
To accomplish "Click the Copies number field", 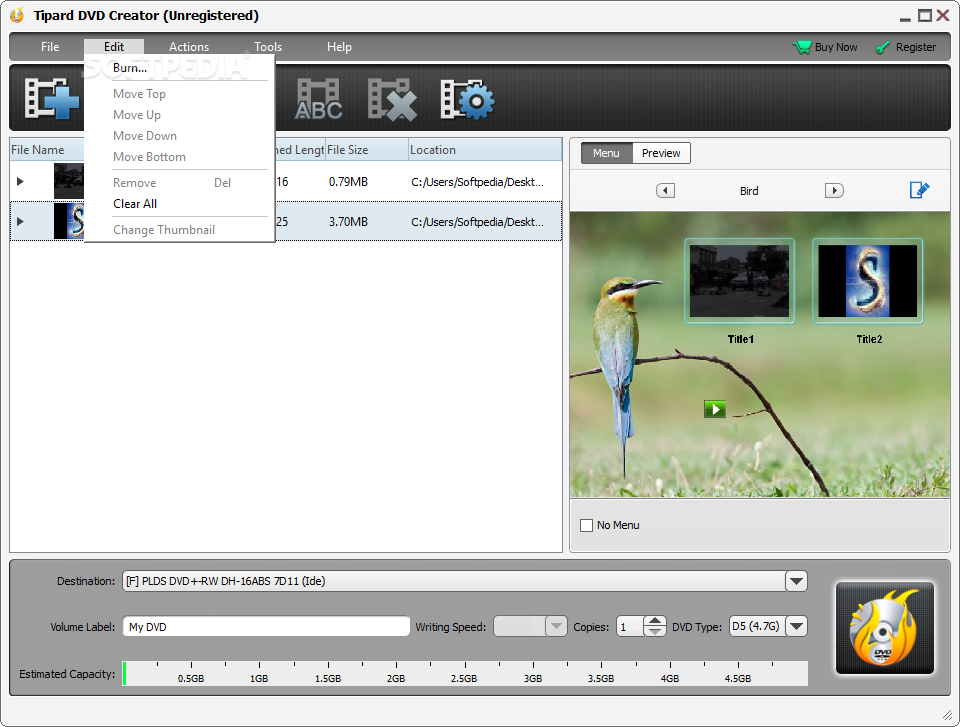I will 630,627.
